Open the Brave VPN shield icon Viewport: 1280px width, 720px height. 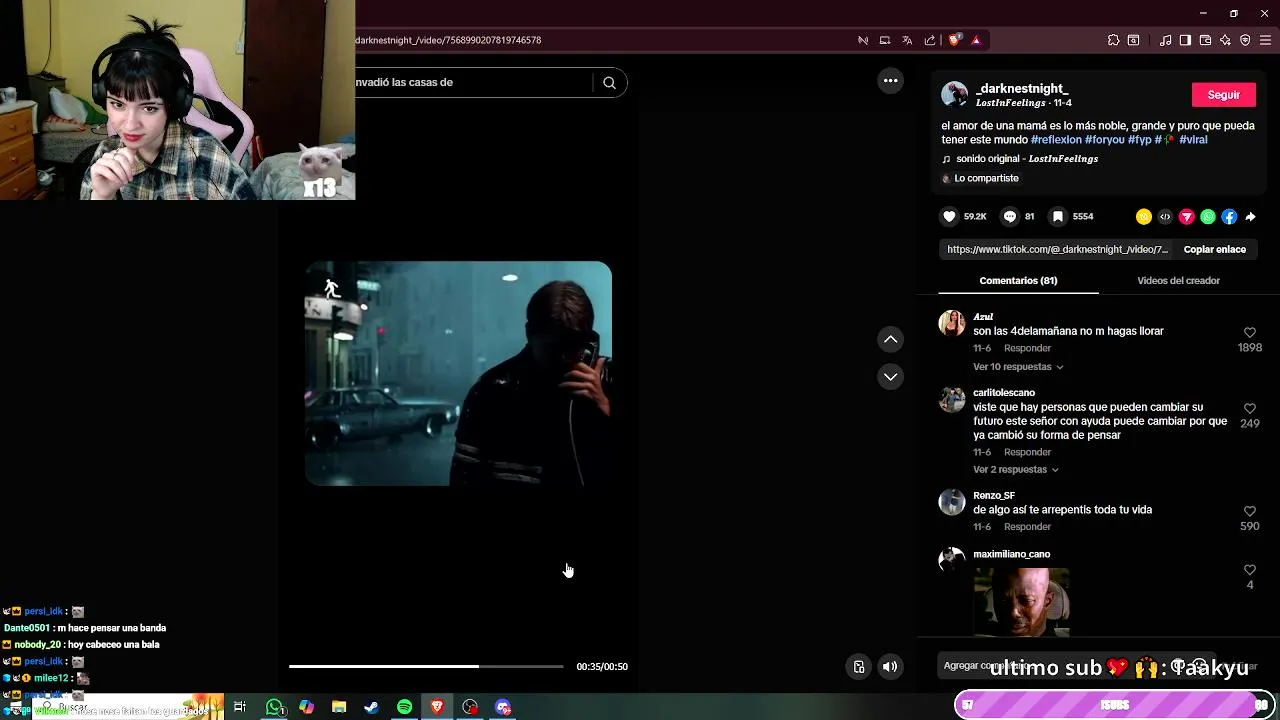[1245, 41]
